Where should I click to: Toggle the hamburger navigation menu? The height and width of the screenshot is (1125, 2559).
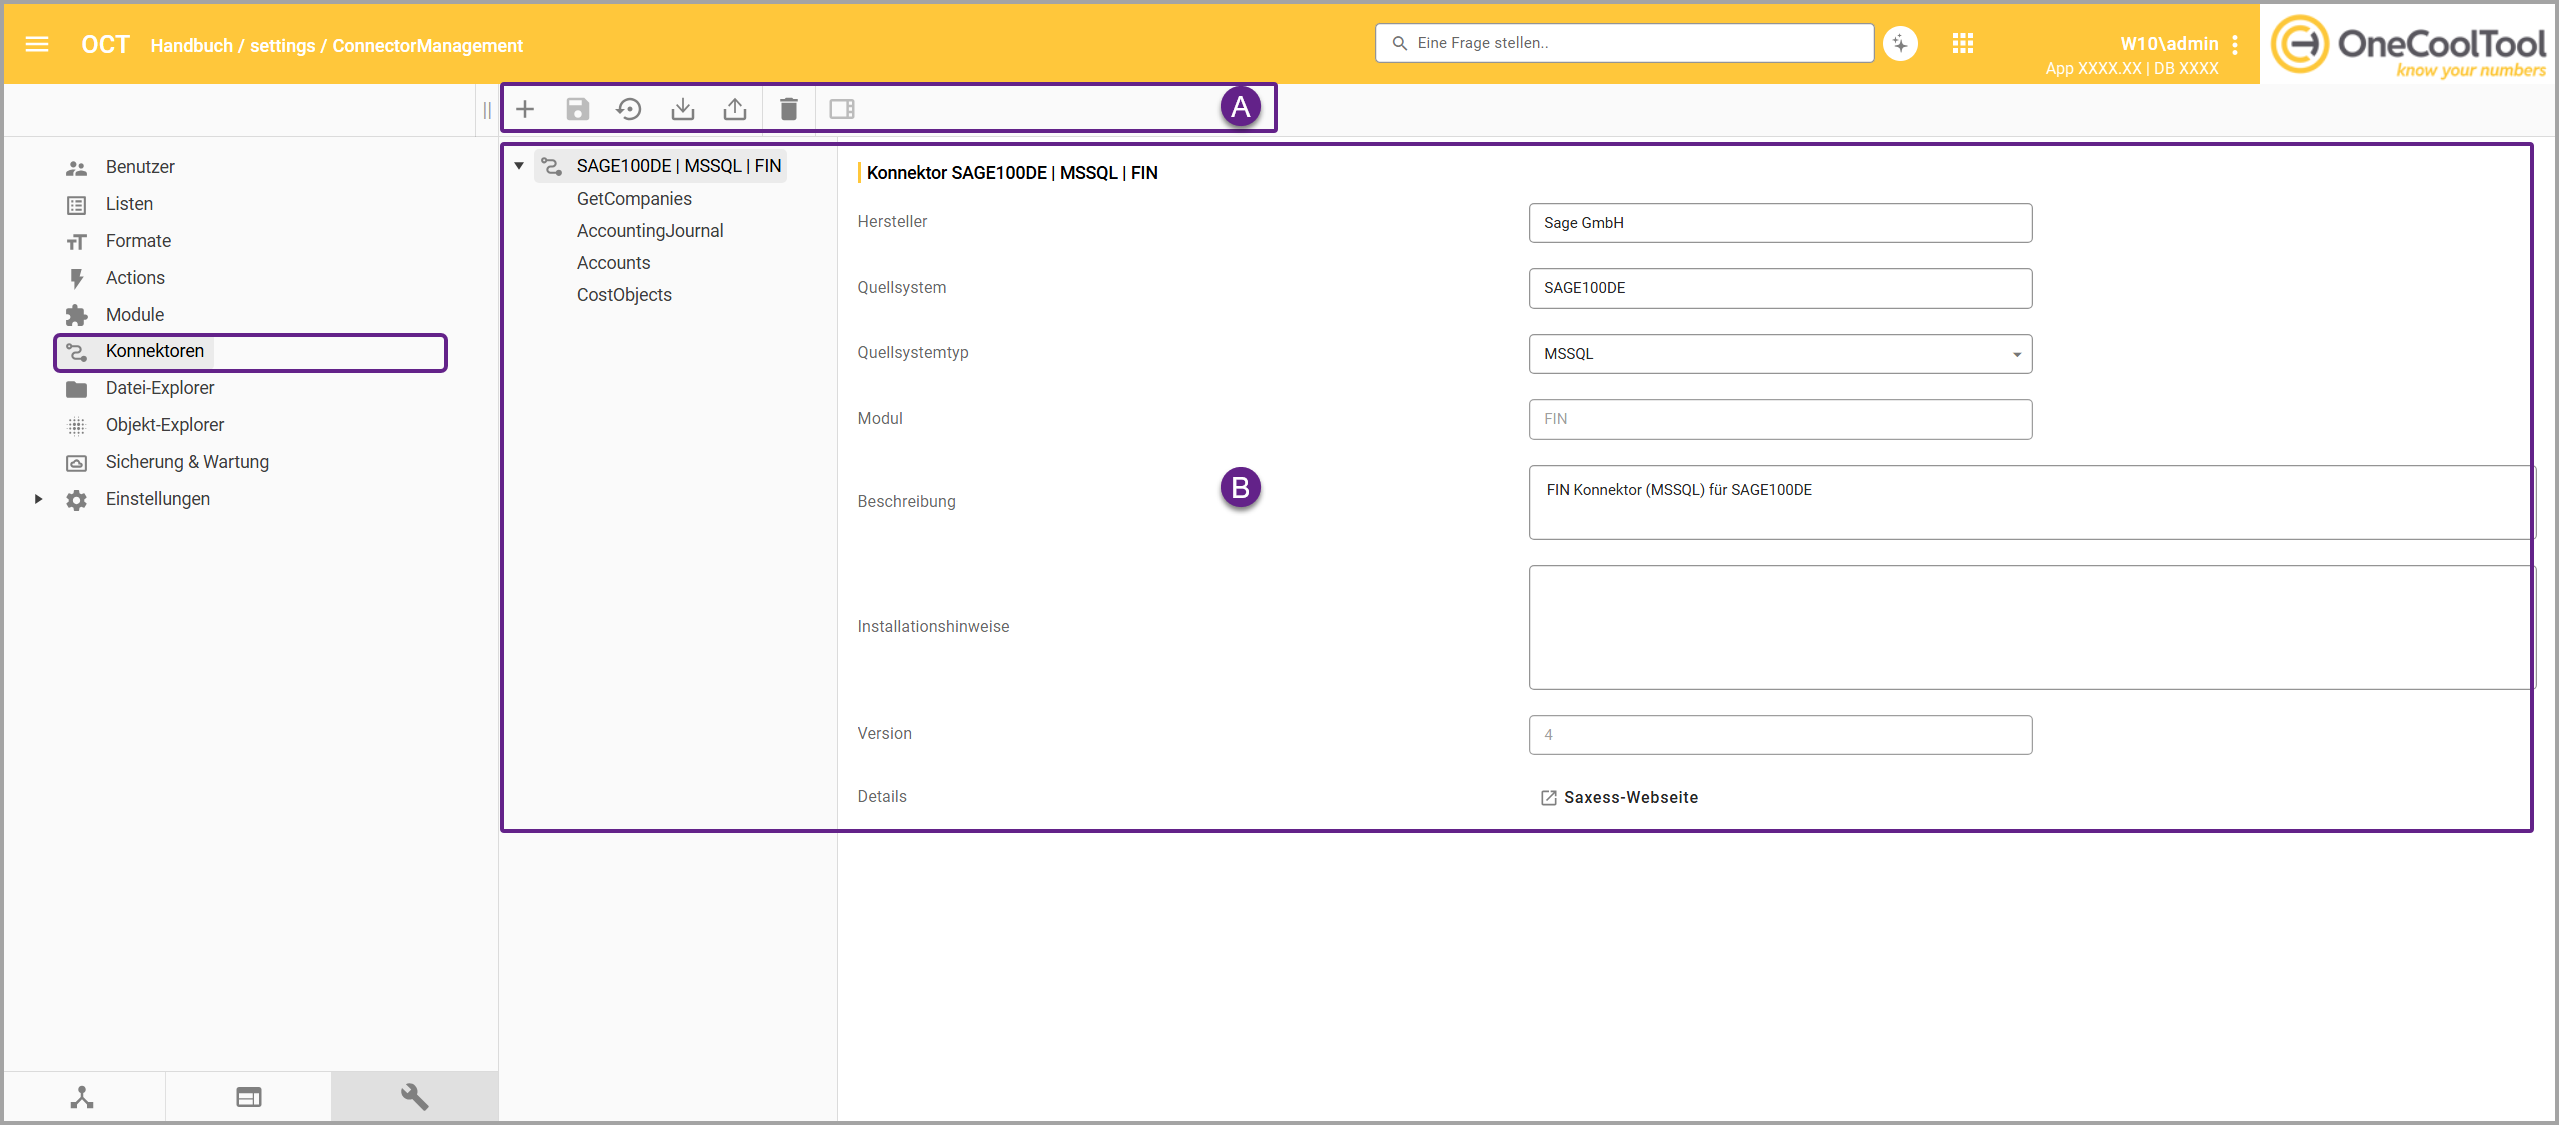(x=37, y=44)
